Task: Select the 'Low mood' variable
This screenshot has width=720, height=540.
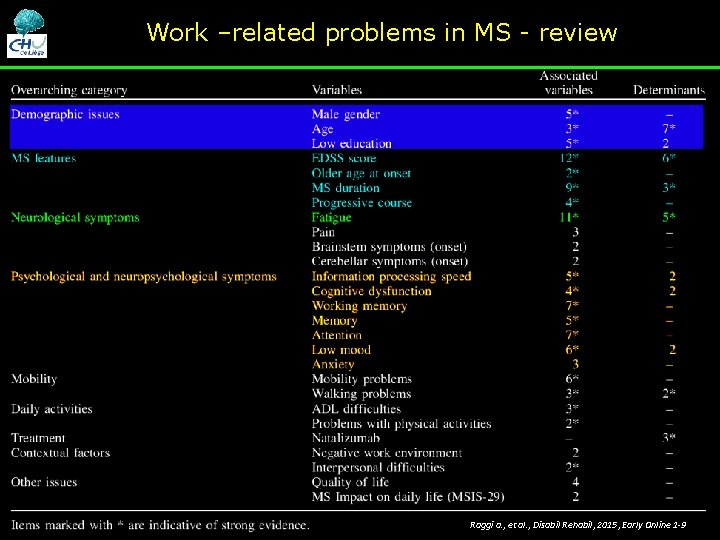Action: tap(341, 350)
